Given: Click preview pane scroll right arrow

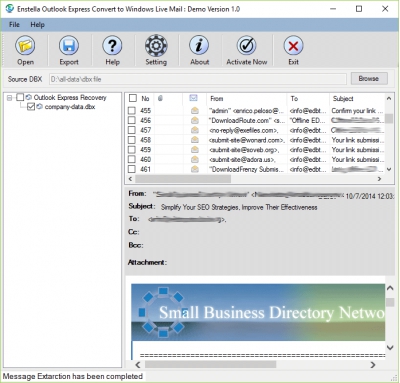Looking at the screenshot, I should tap(373, 365).
